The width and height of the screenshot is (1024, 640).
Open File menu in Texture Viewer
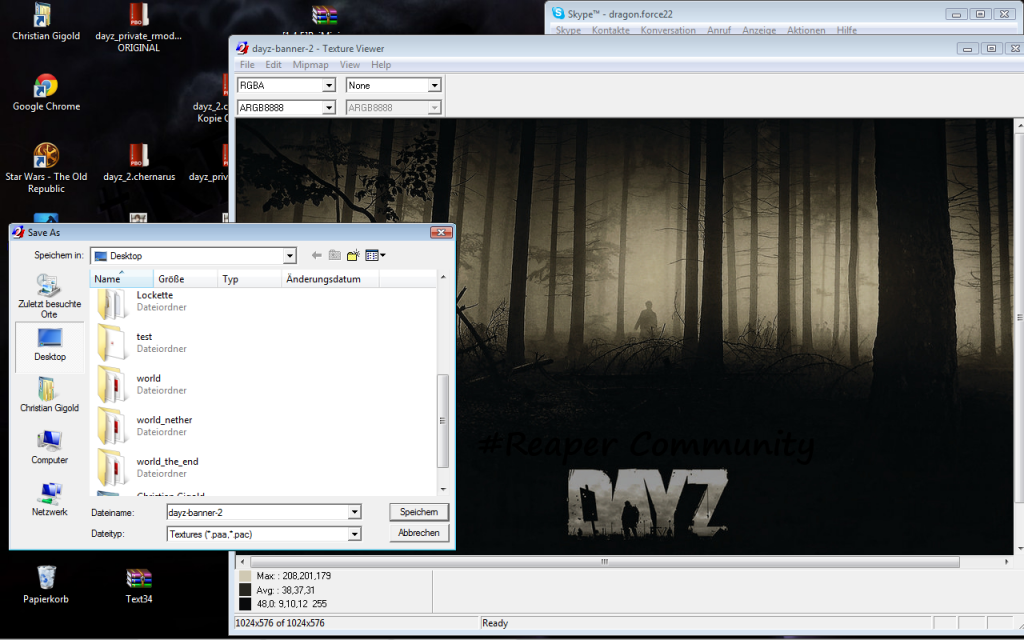click(x=247, y=65)
